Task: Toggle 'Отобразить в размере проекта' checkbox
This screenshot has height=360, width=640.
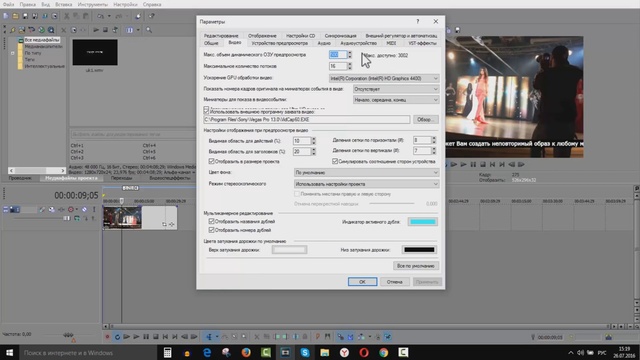Action: (x=211, y=162)
